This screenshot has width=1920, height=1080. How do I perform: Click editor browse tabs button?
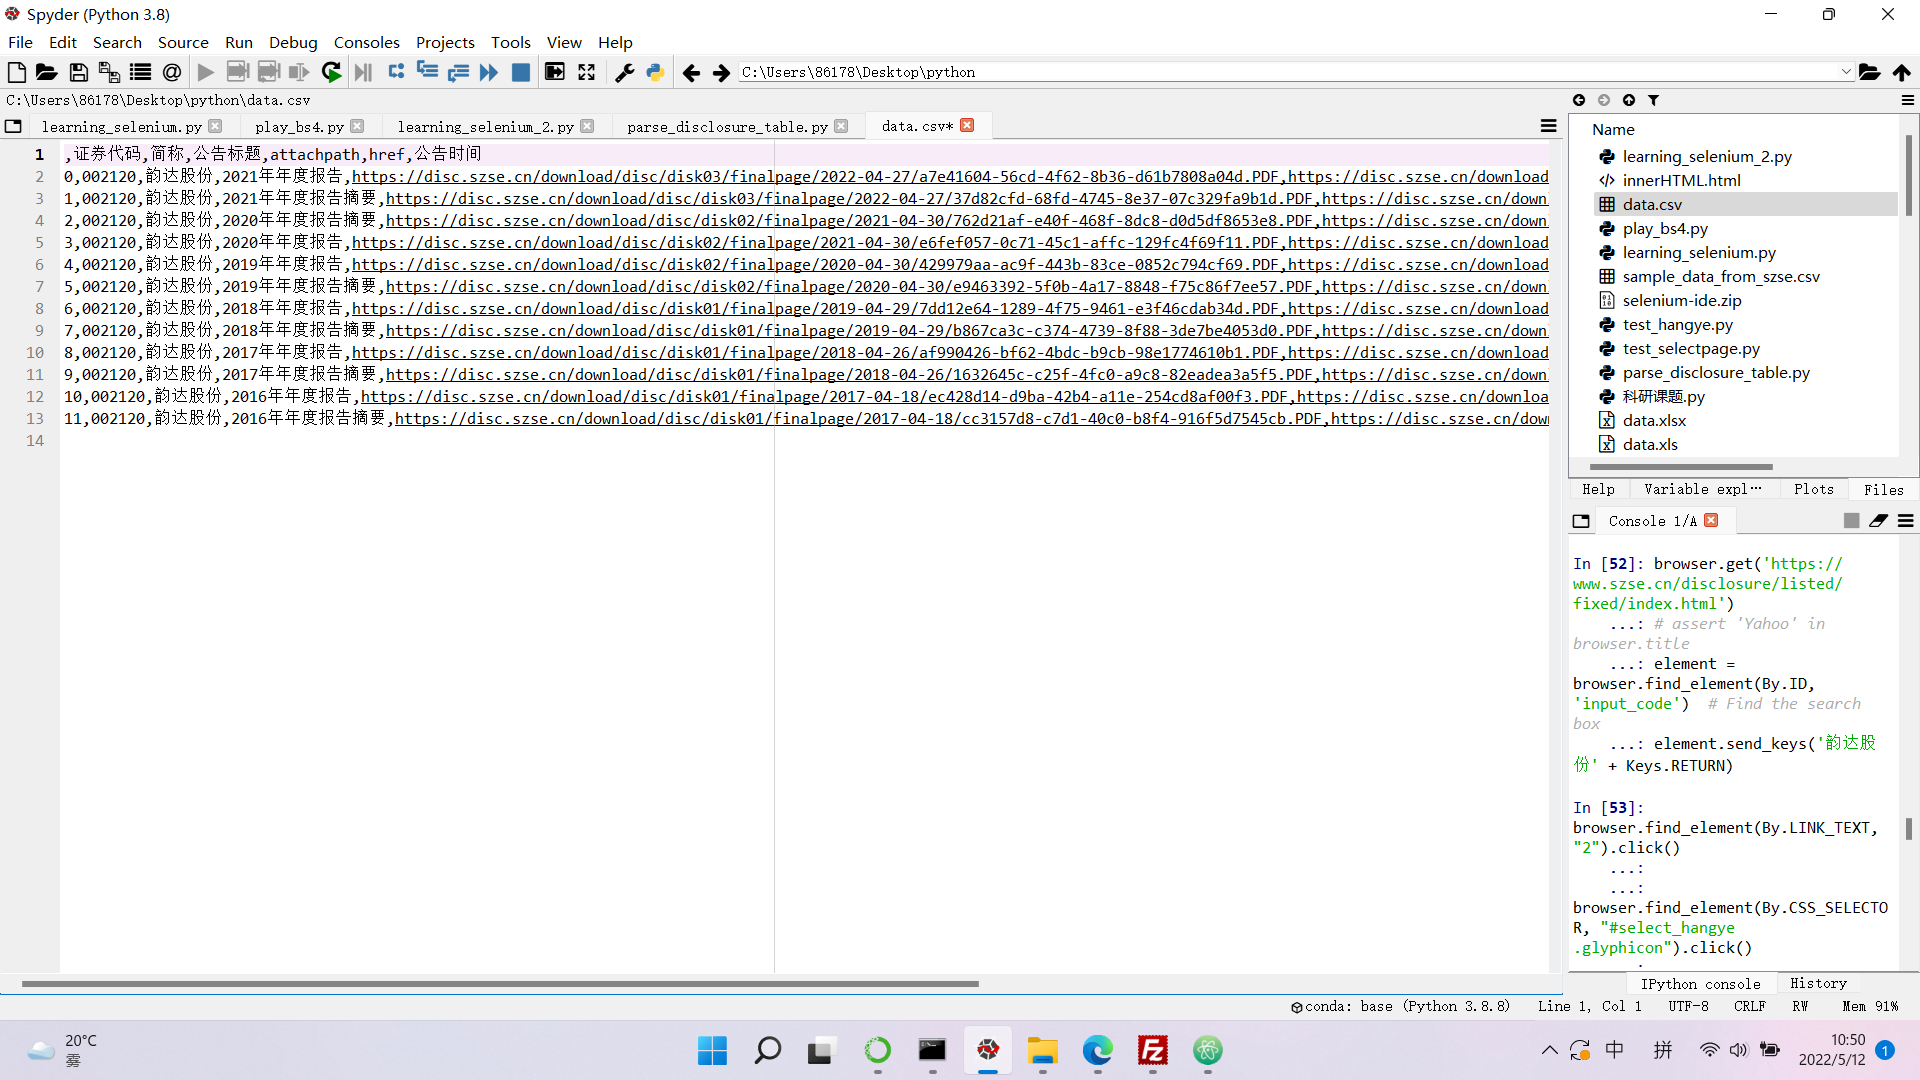coord(13,126)
